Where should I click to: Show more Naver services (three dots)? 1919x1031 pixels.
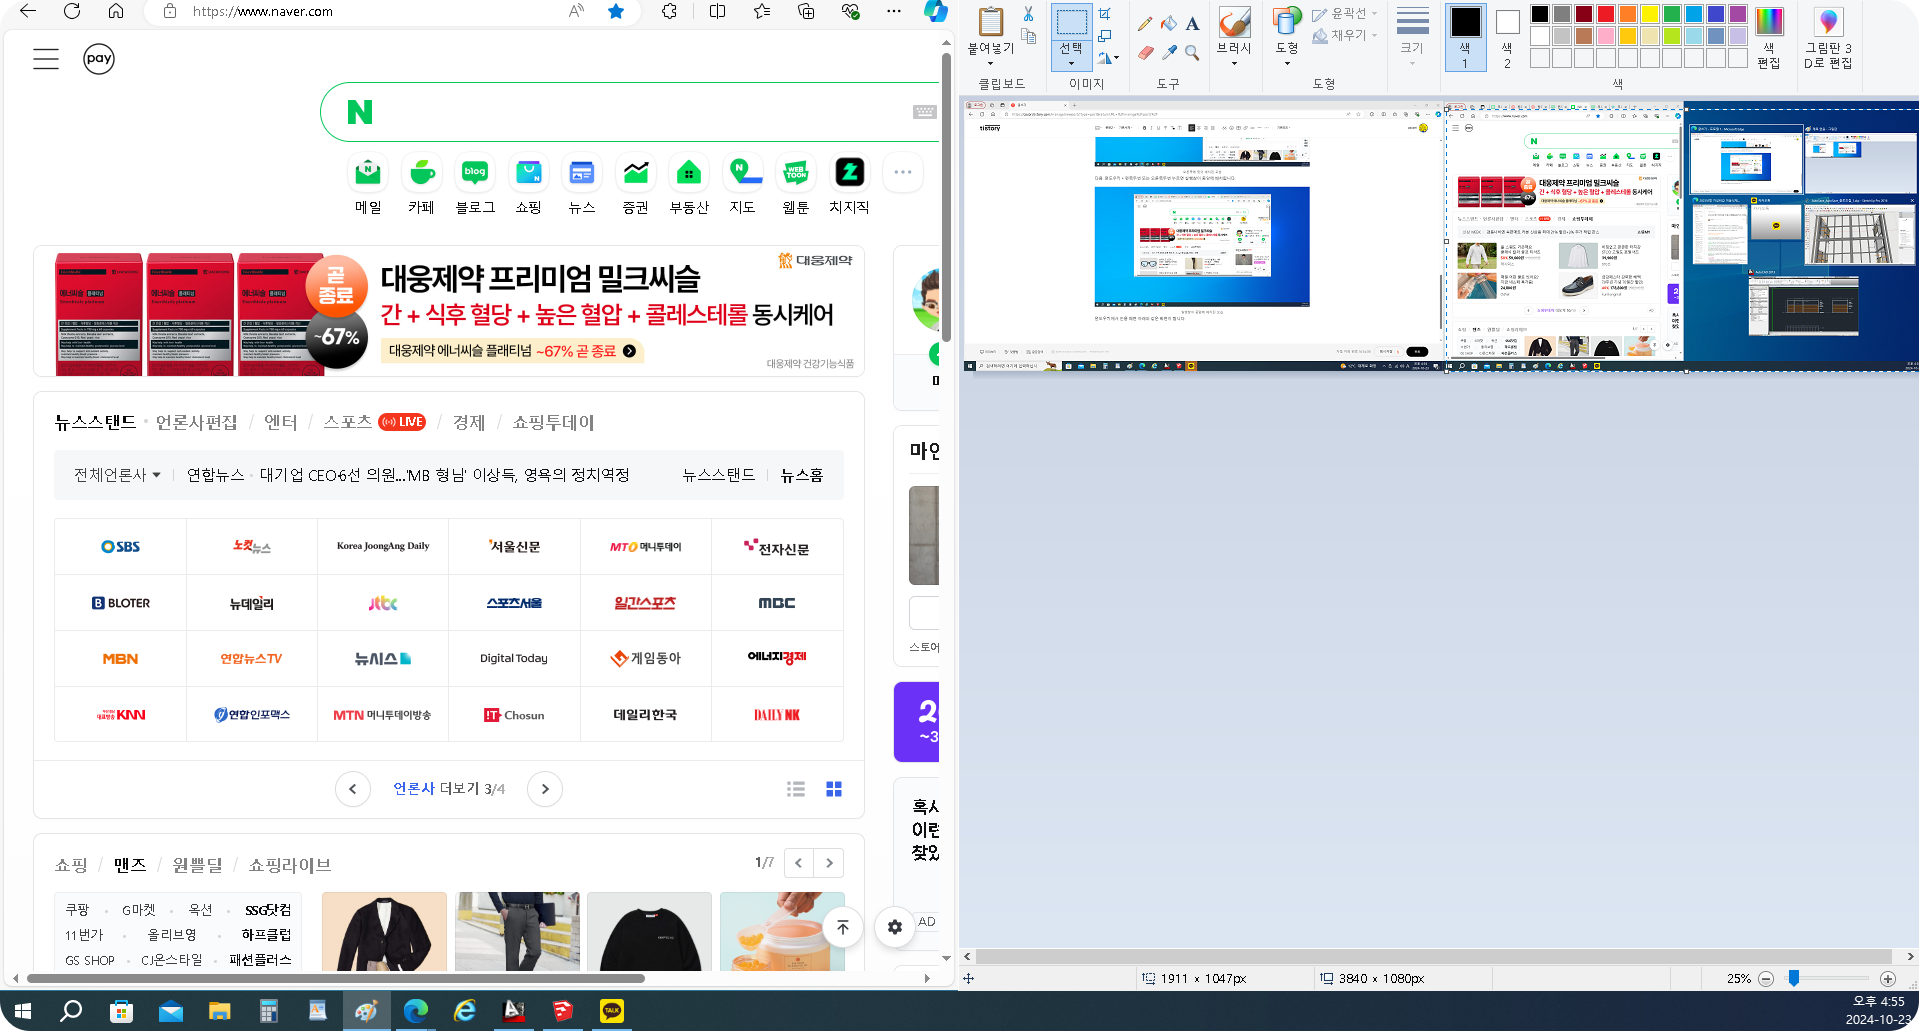tap(903, 172)
